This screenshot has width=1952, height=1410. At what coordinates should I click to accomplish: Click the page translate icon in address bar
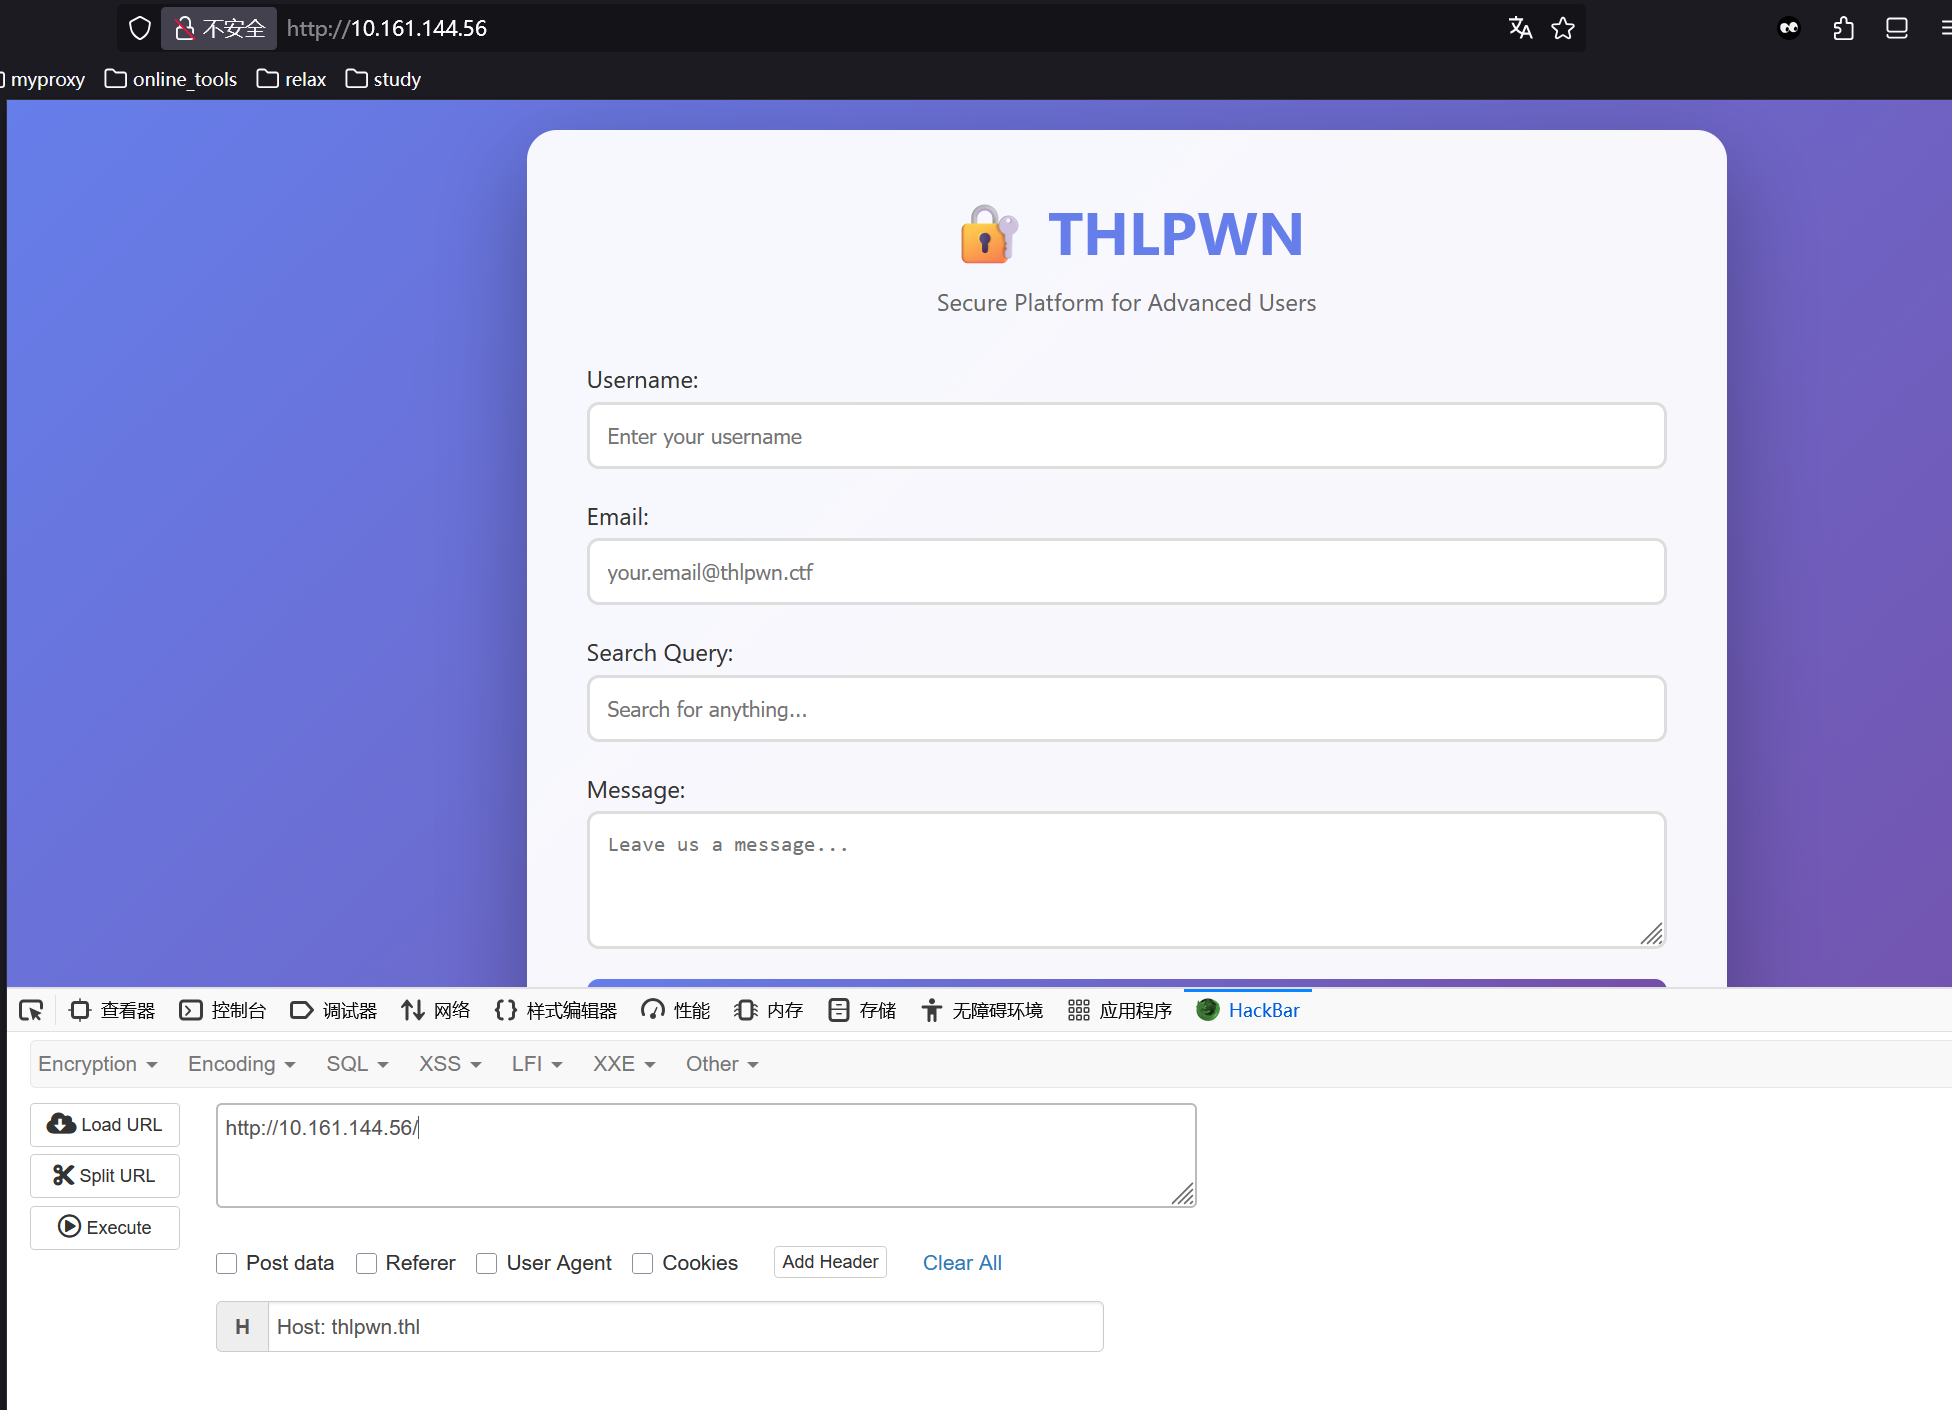1520,28
